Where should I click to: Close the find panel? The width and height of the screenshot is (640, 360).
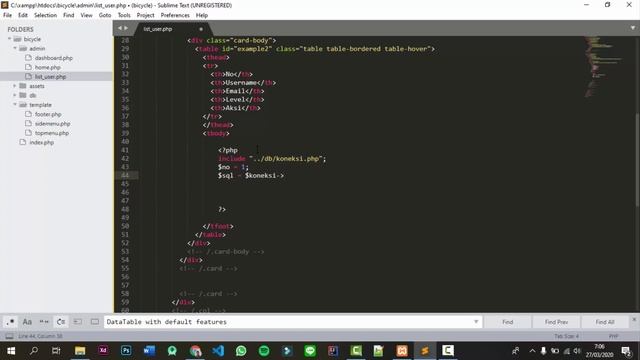tap(634, 319)
